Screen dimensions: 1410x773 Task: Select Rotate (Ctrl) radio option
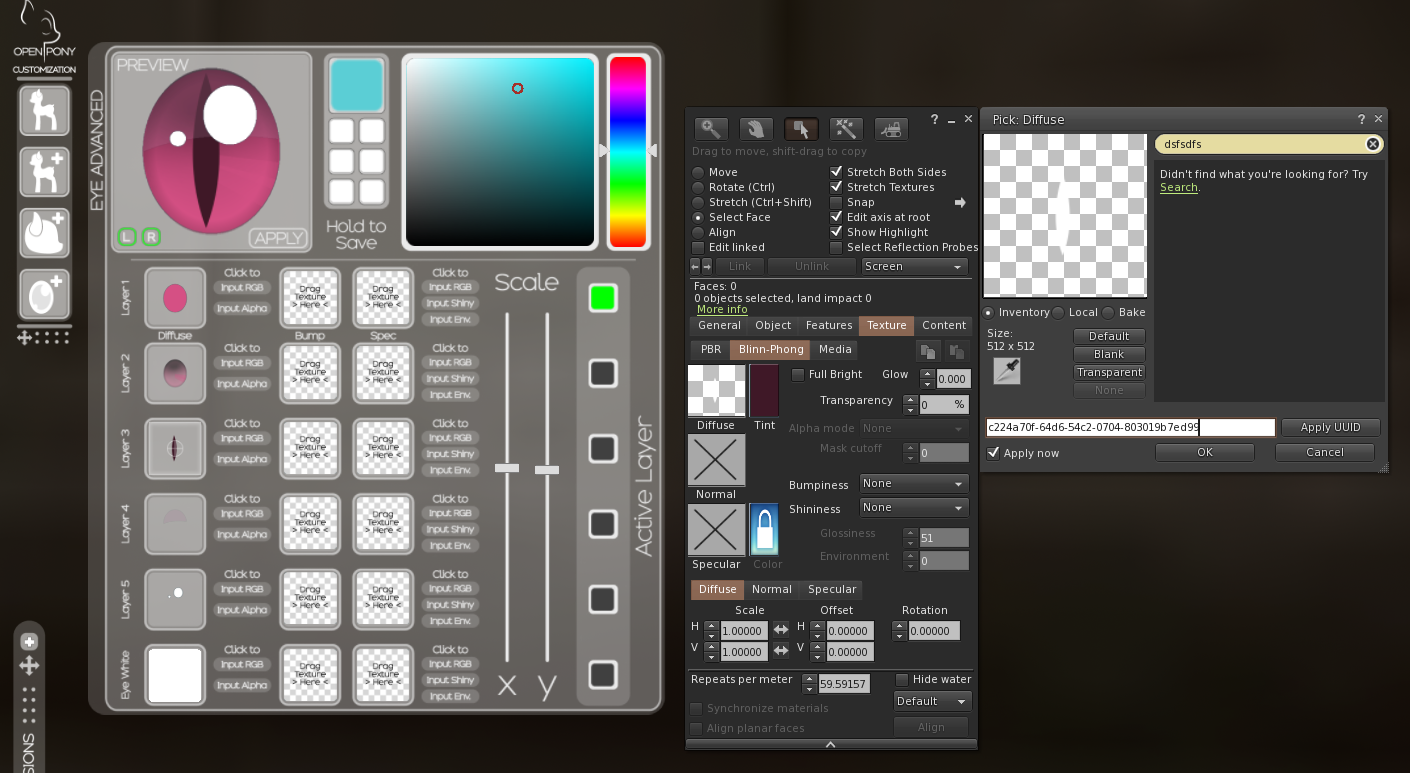[698, 187]
